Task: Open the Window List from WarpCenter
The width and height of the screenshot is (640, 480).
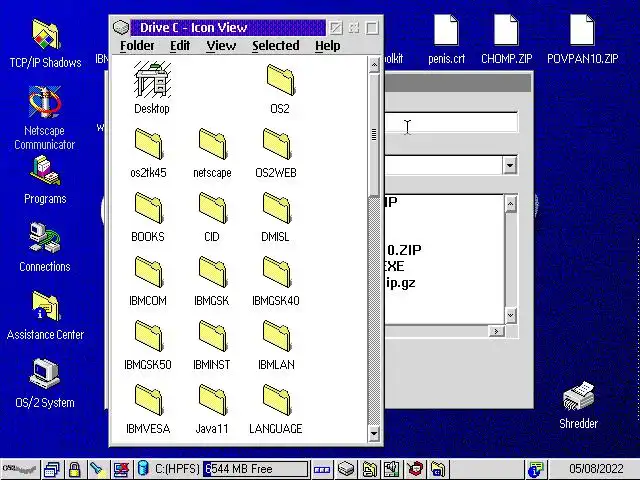Action: 51,469
